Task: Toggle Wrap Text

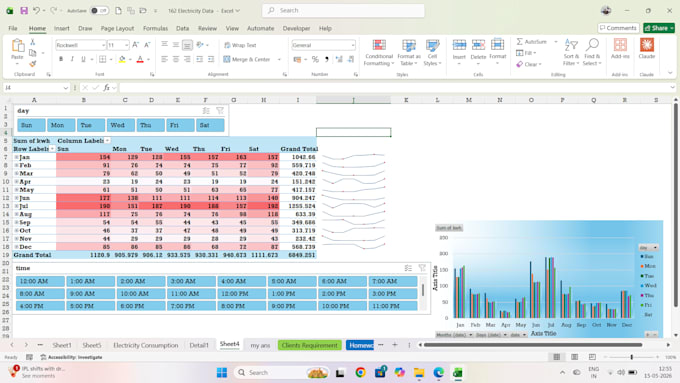Action: point(240,45)
